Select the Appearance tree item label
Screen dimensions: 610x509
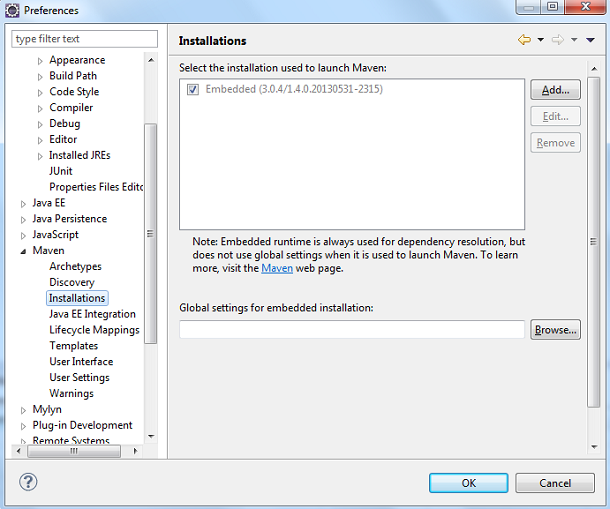[x=77, y=60]
